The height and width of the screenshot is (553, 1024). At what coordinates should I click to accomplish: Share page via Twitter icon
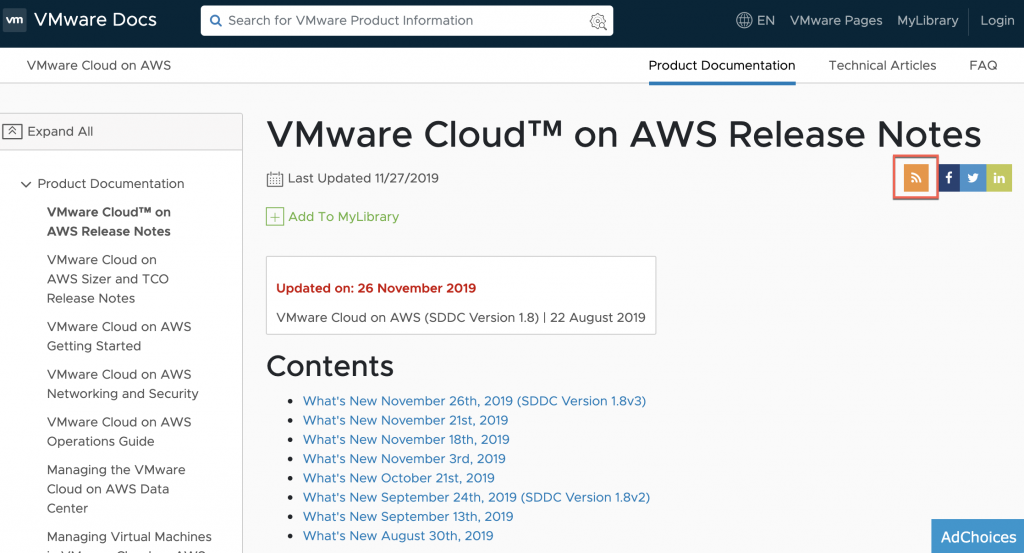[973, 178]
